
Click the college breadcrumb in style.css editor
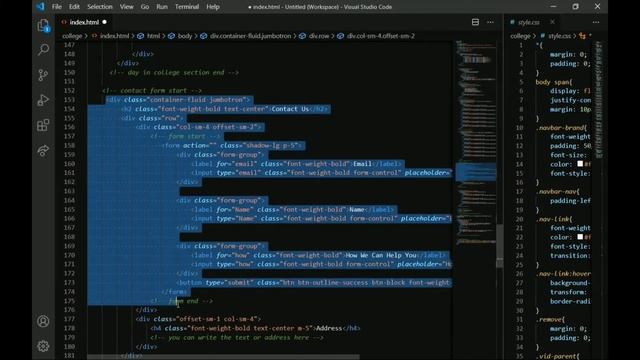tap(520, 36)
